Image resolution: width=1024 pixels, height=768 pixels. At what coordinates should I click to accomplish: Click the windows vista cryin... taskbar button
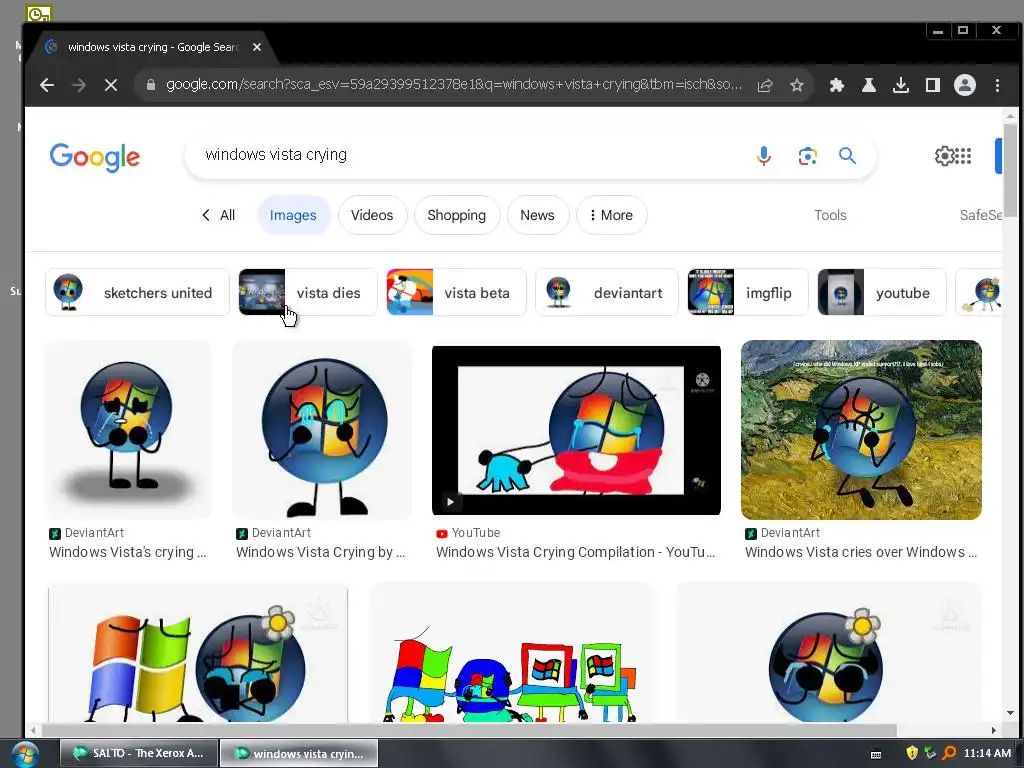[x=299, y=753]
